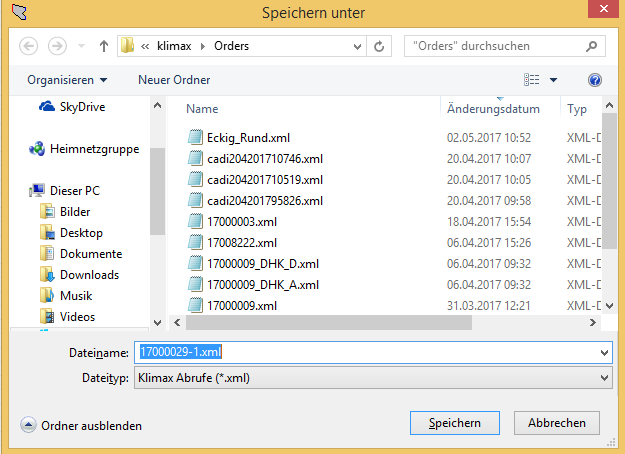Viewport: 625px width, 454px height.
Task: Open the Downloads folder
Action: pyautogui.click(x=80, y=275)
